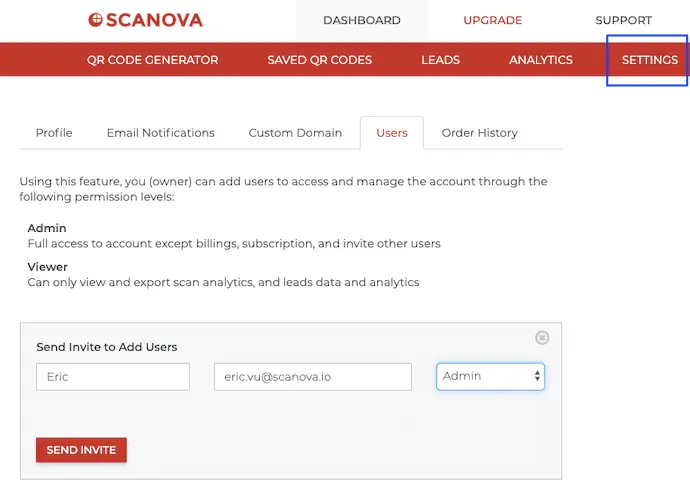Screen dimensions: 690x504
Task: Click the 'Viewer' permission level heading
Action: pos(48,267)
